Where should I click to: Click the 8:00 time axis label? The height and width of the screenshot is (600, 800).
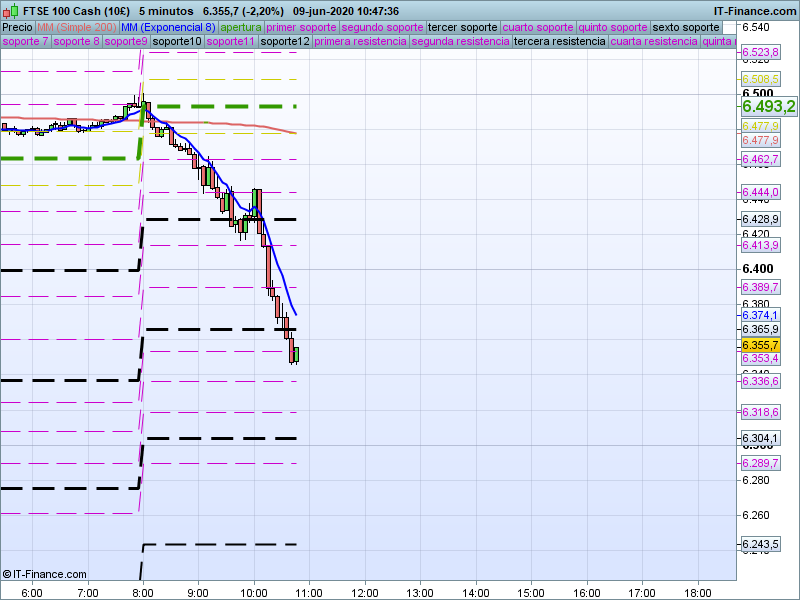143,593
